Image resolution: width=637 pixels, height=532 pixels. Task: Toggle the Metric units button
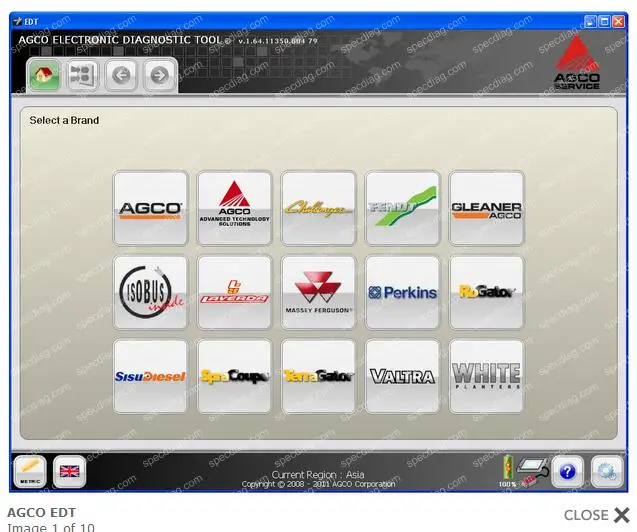pos(30,471)
